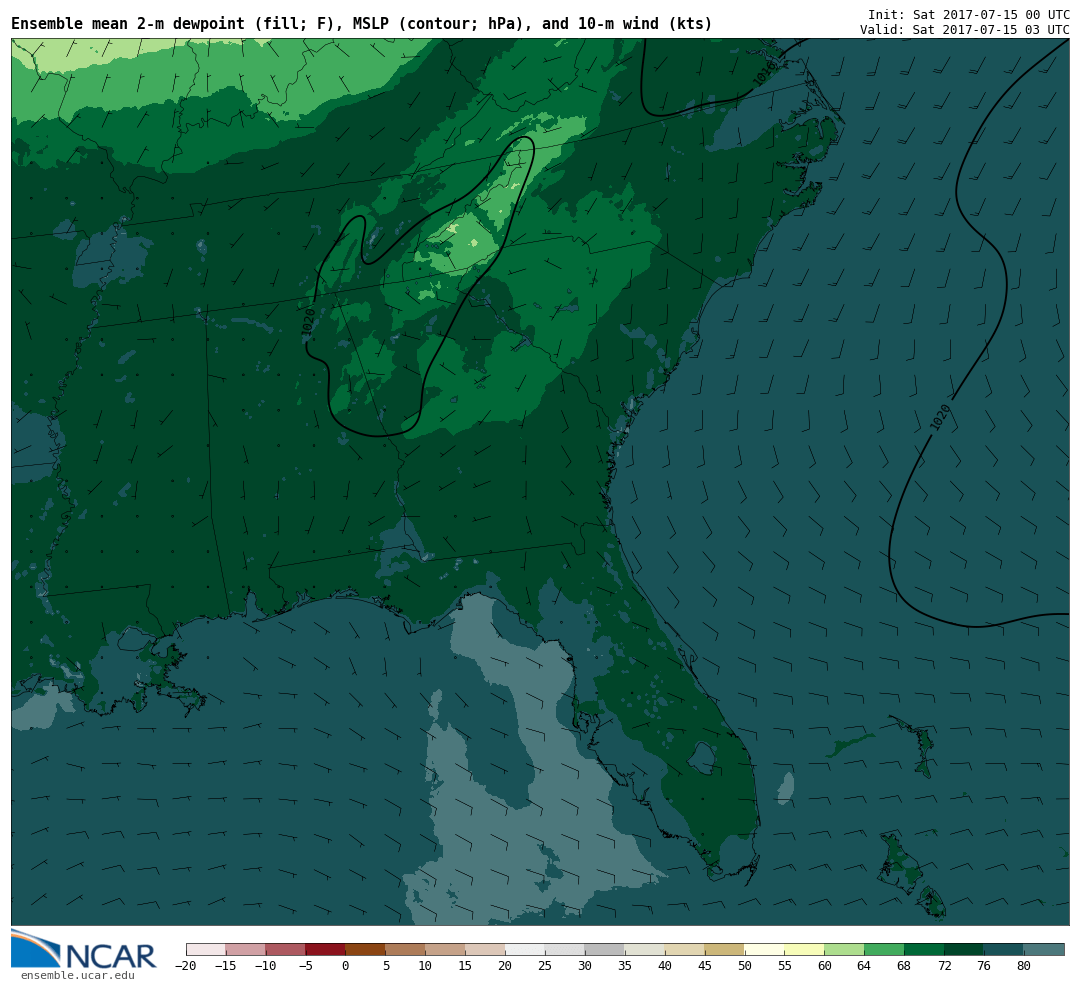
Task: Click the legend tick label 50
Action: coord(745,966)
